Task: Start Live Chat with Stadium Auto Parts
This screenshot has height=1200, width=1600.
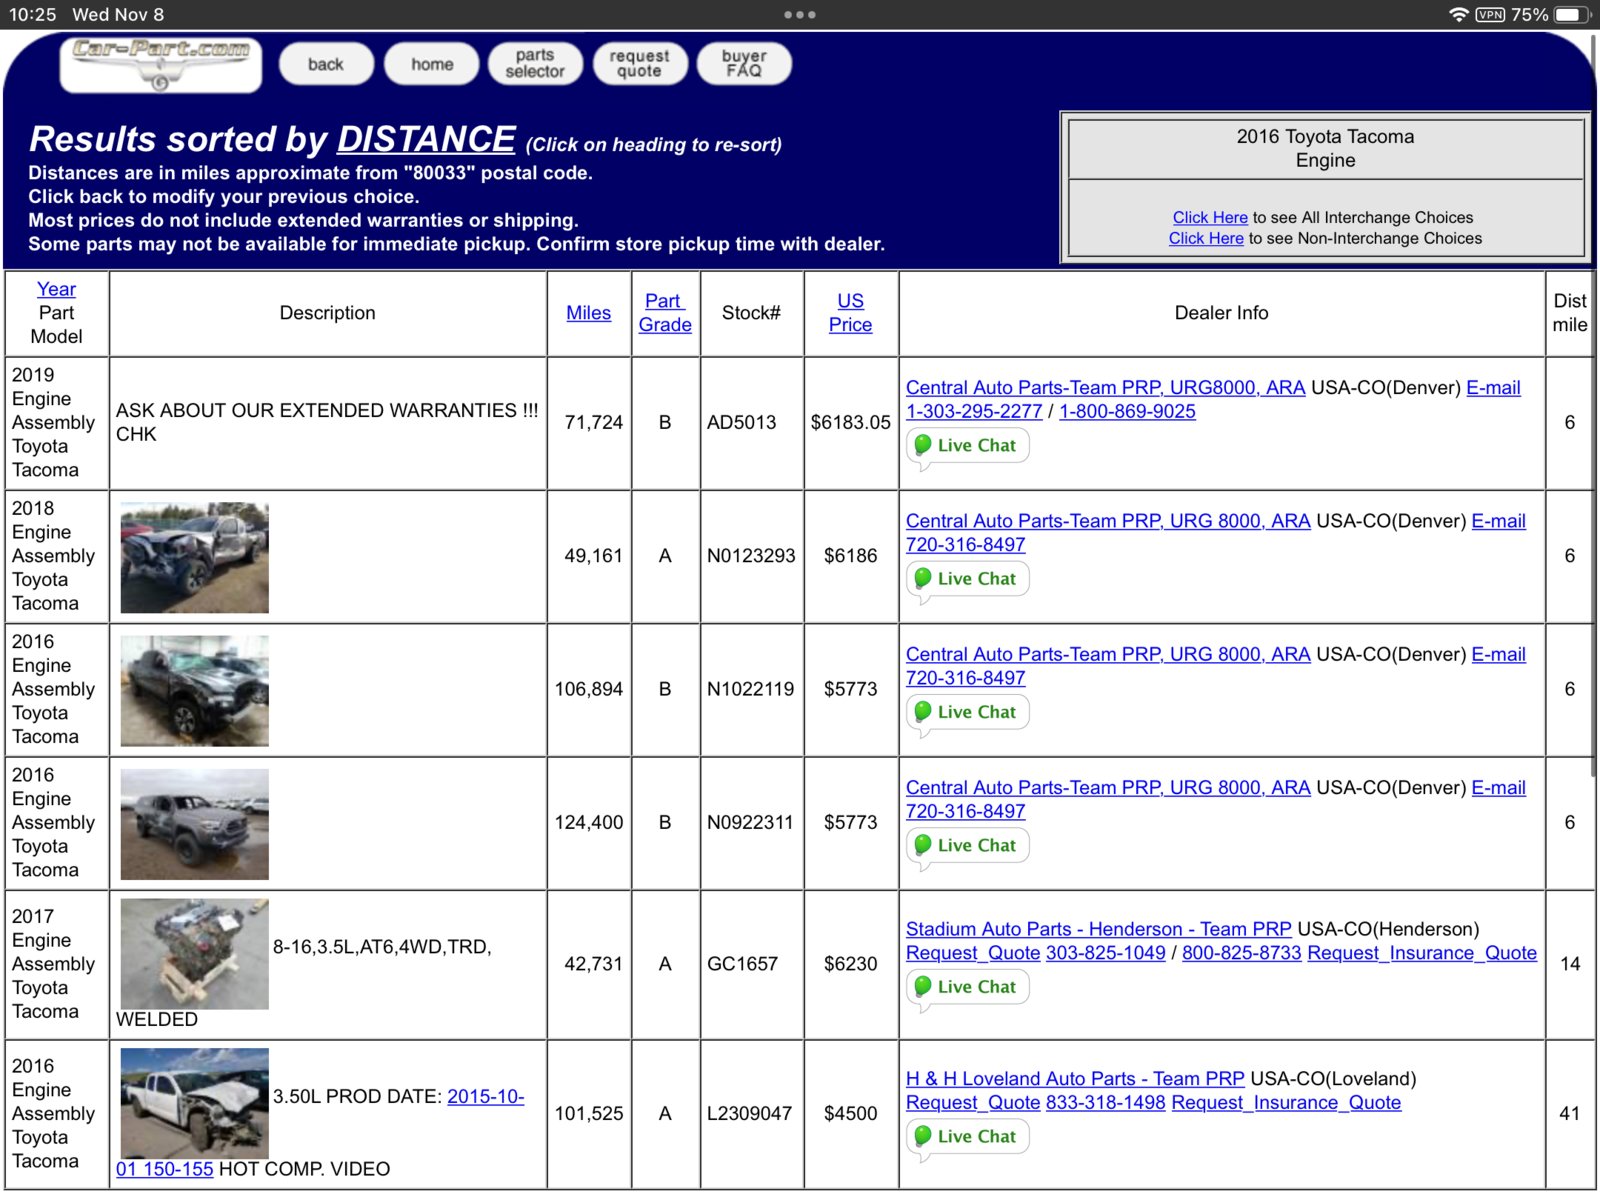Action: (x=967, y=987)
